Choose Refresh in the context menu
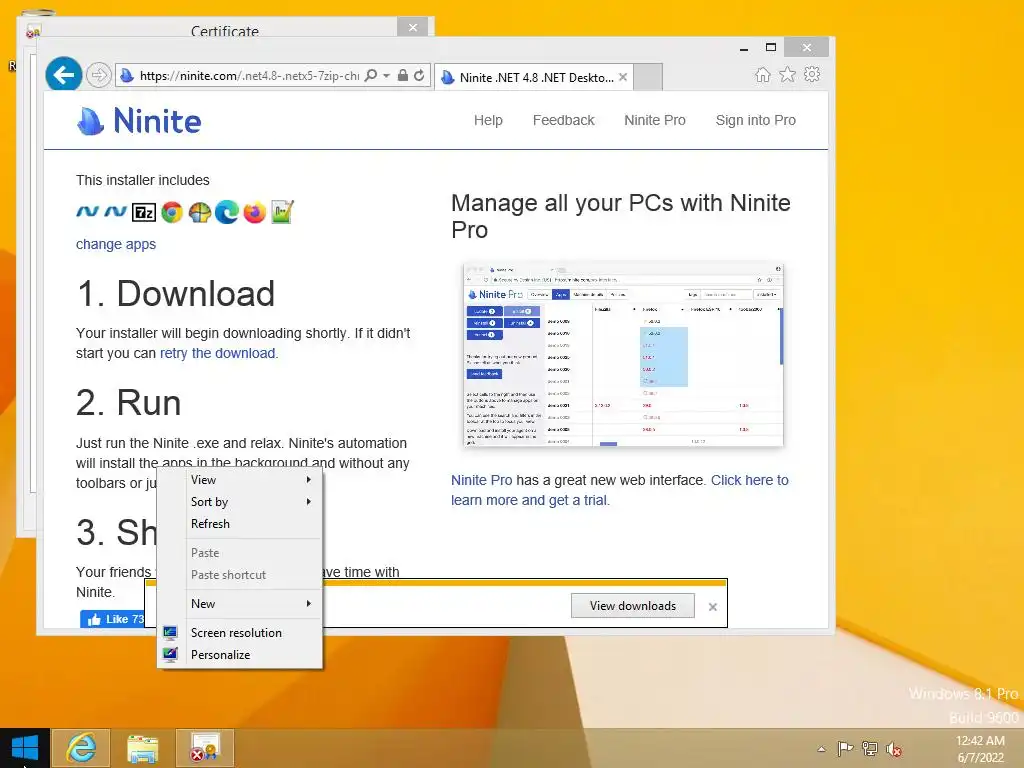This screenshot has height=768, width=1024. coord(240,524)
